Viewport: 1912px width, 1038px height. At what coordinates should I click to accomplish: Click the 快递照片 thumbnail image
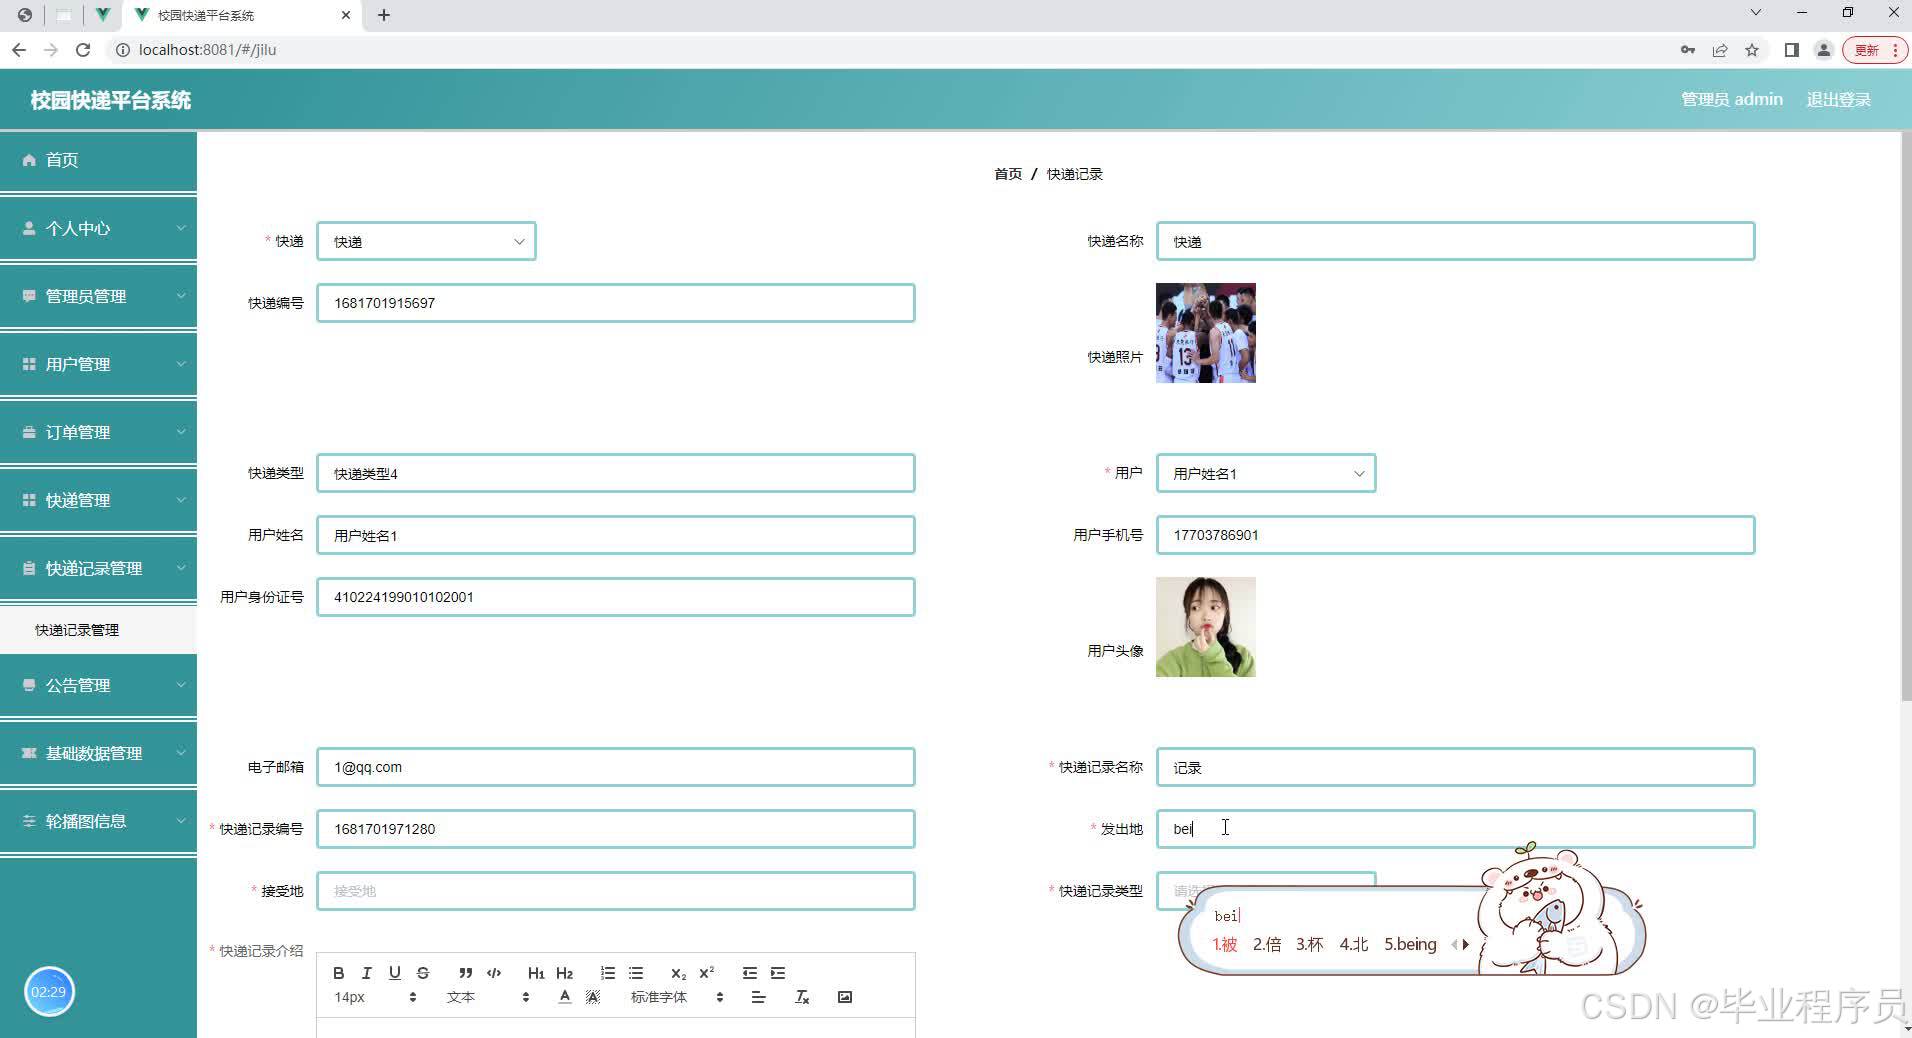[1206, 333]
